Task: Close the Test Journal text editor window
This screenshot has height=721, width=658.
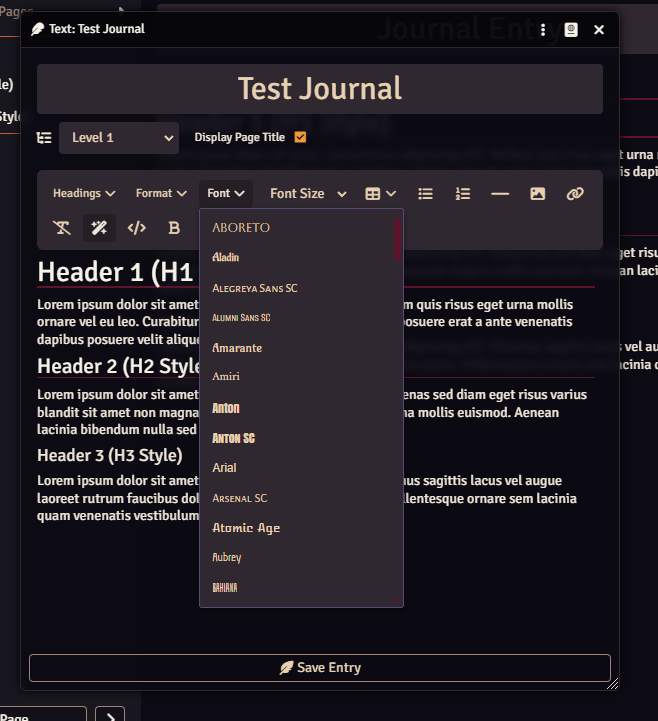Action: (x=599, y=30)
